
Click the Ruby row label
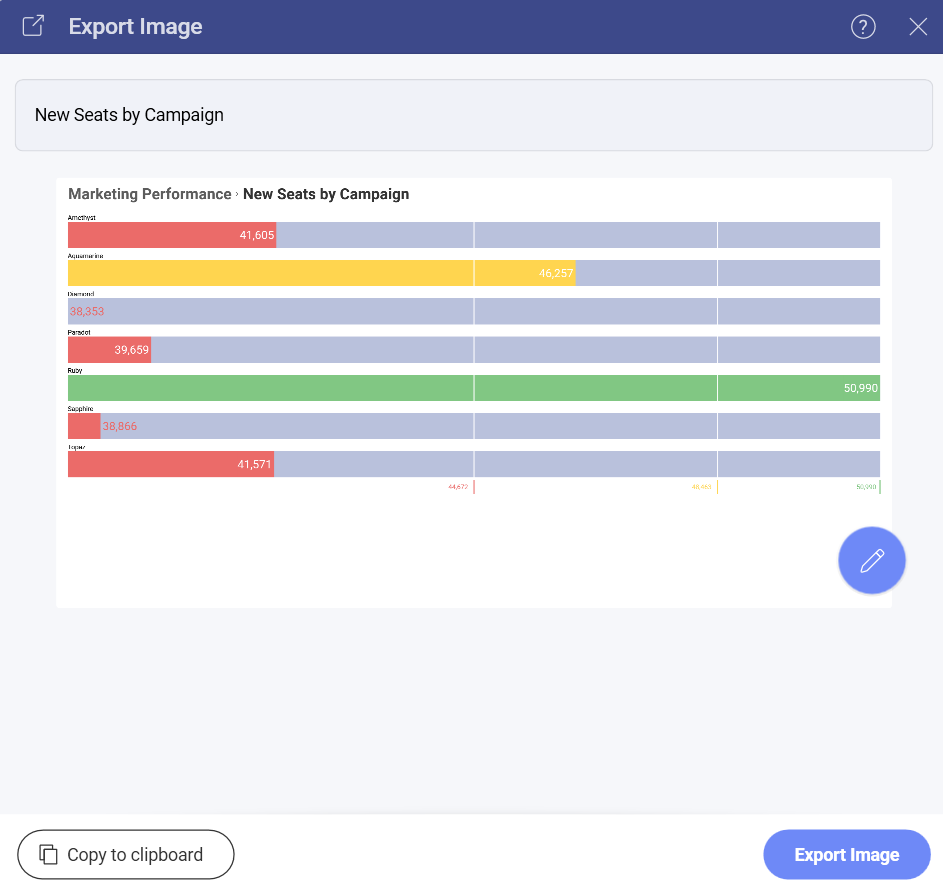(x=75, y=371)
